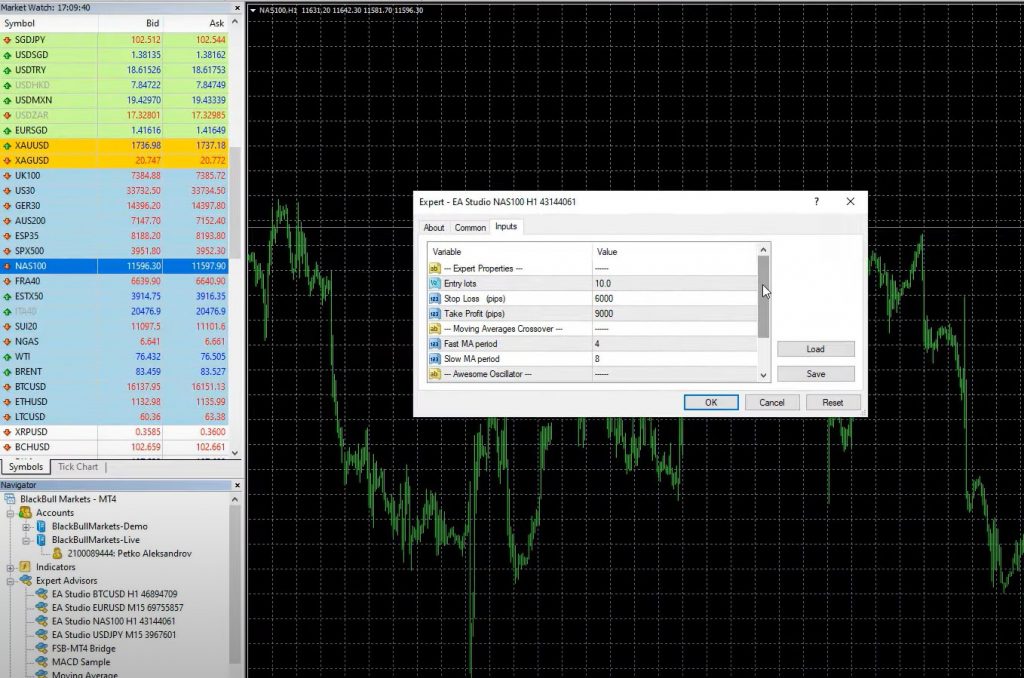
Task: Collapse the Expert Advisors tree node
Action: (x=11, y=581)
